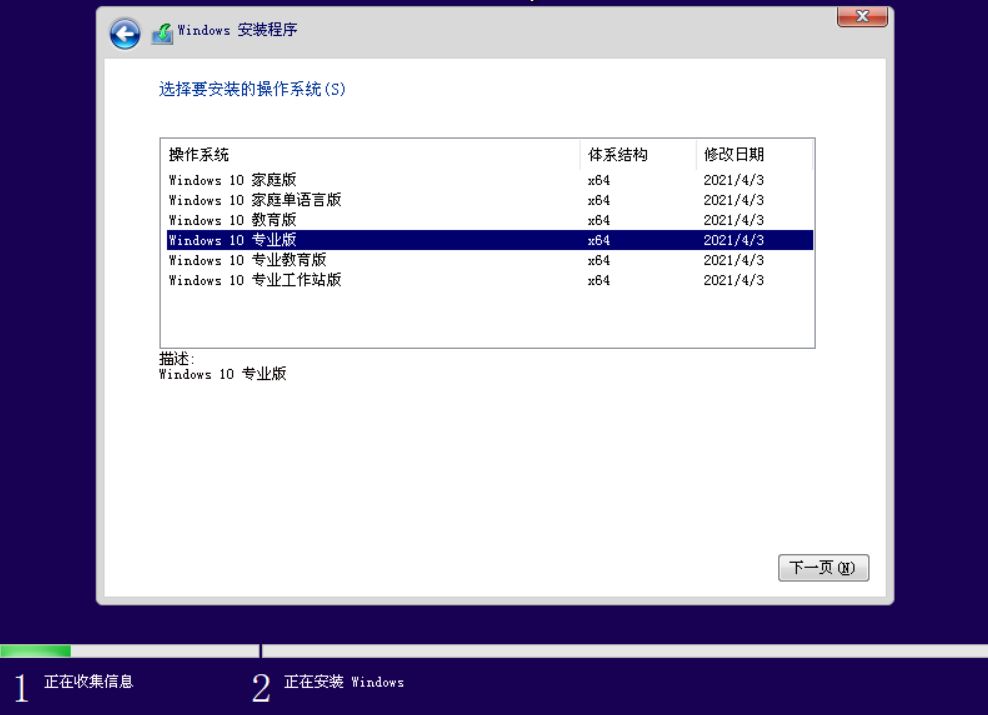The height and width of the screenshot is (715, 988).
Task: Click the Windows Setup title icon
Action: [x=162, y=33]
